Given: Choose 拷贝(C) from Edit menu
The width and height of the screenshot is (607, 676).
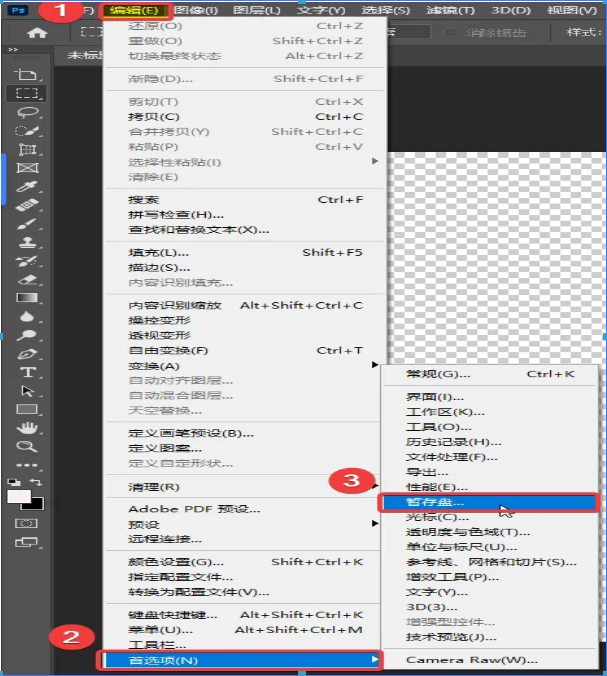Looking at the screenshot, I should point(245,117).
